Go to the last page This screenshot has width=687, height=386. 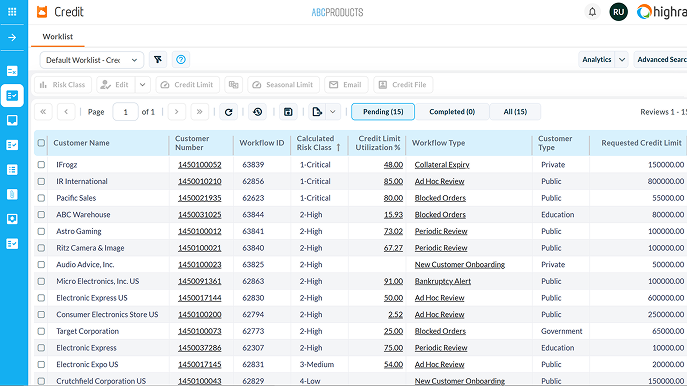(199, 112)
